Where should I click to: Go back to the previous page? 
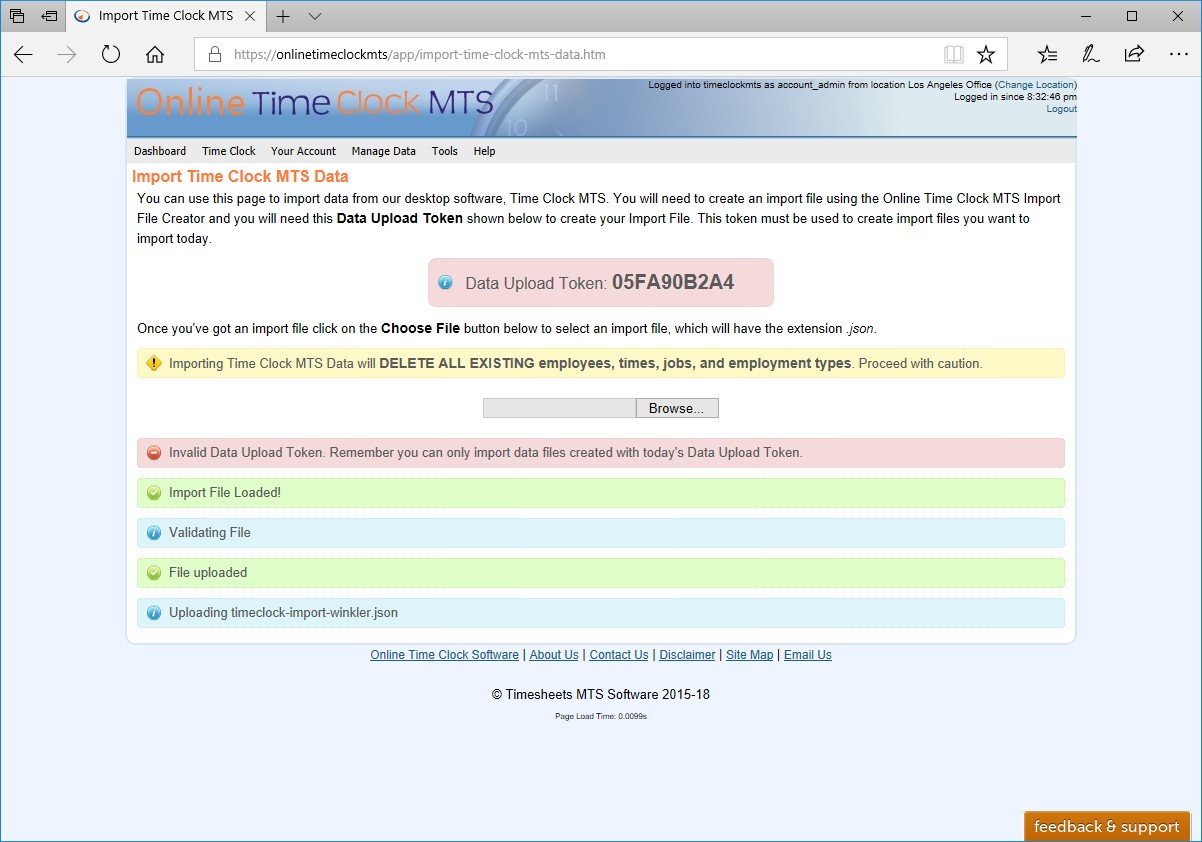coord(23,55)
